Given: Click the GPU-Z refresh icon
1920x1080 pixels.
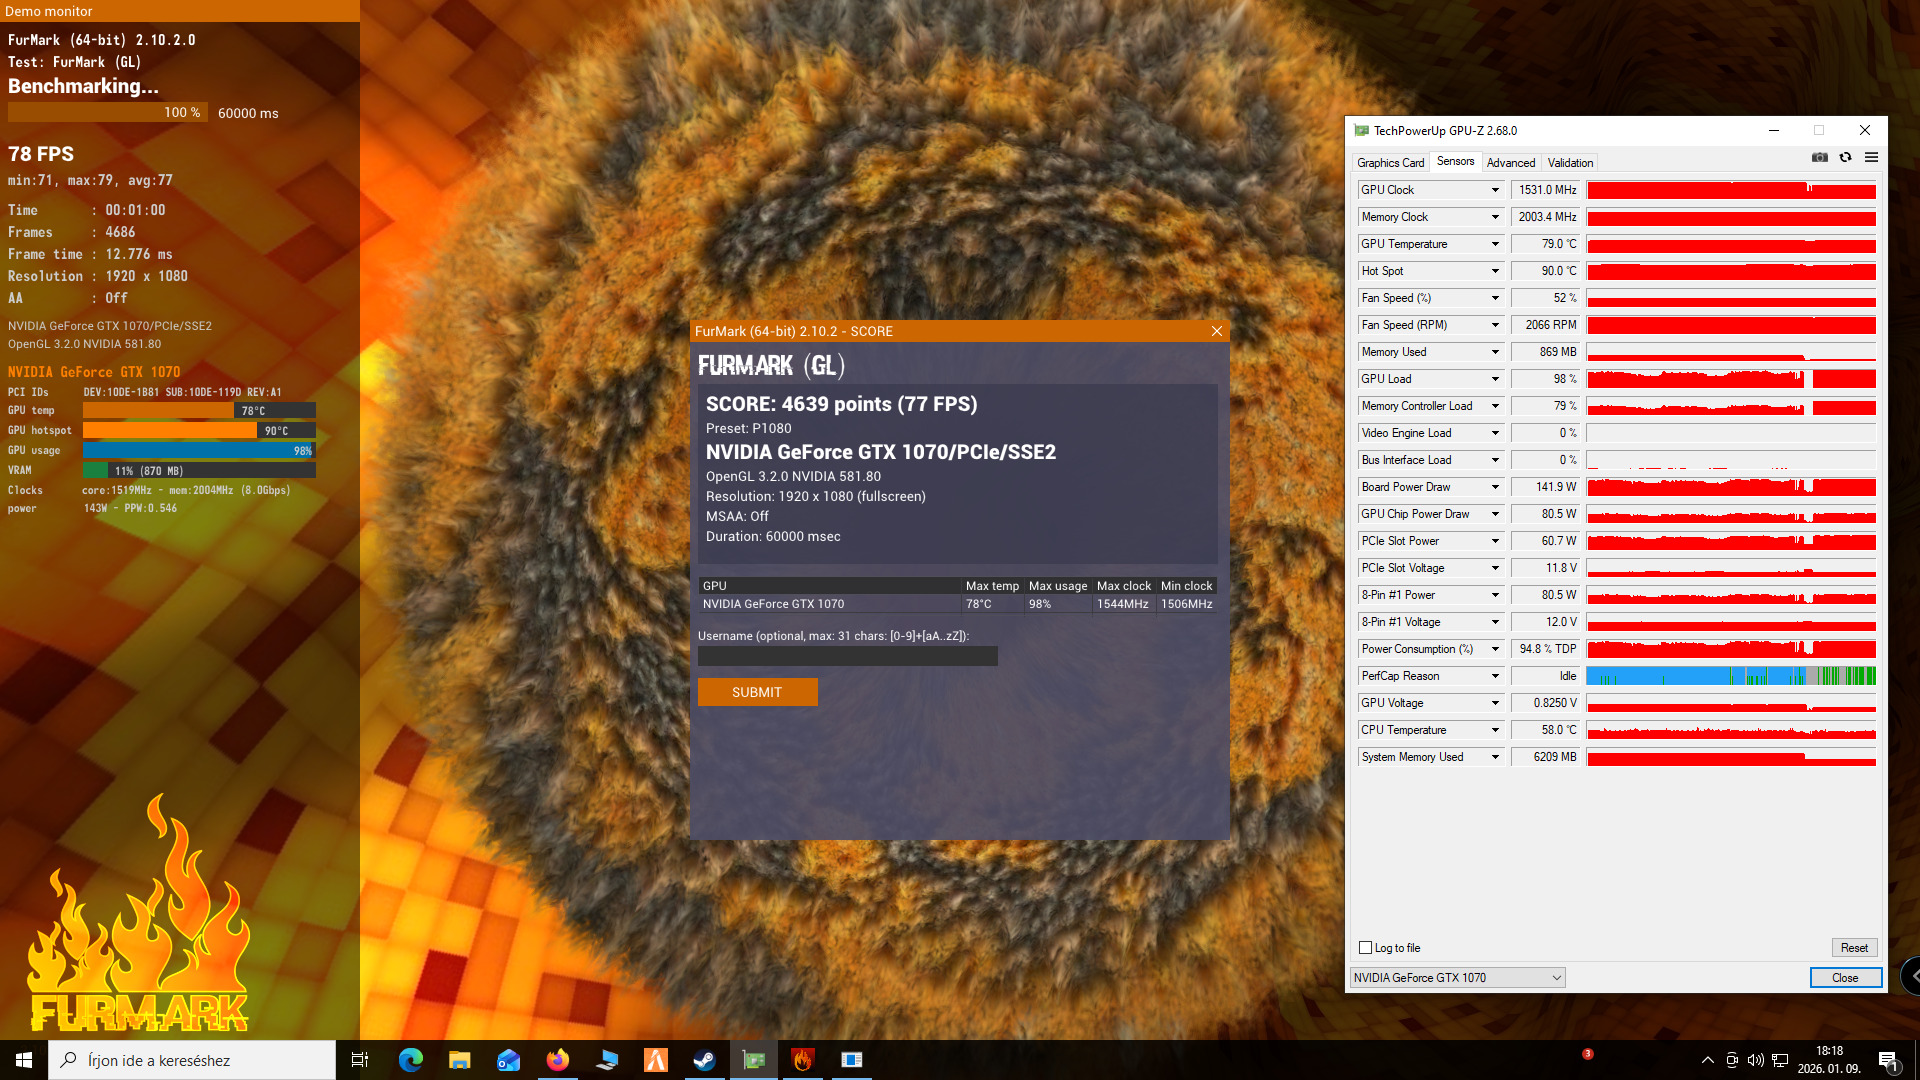Looking at the screenshot, I should [x=1845, y=158].
